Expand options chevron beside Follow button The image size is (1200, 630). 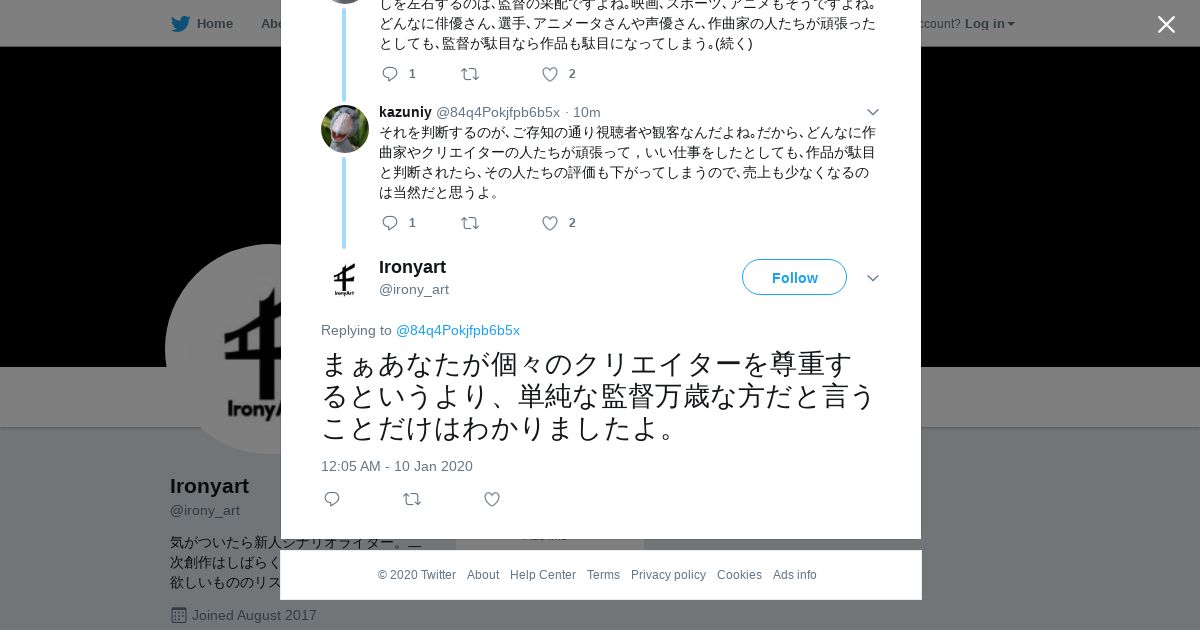873,278
